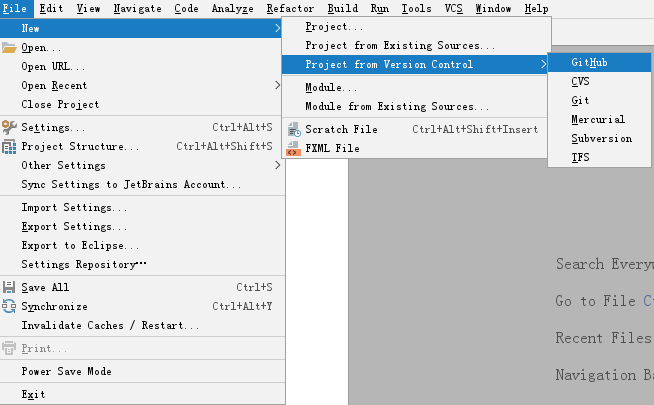
Task: Select Subversion from the submenu
Action: (x=601, y=139)
